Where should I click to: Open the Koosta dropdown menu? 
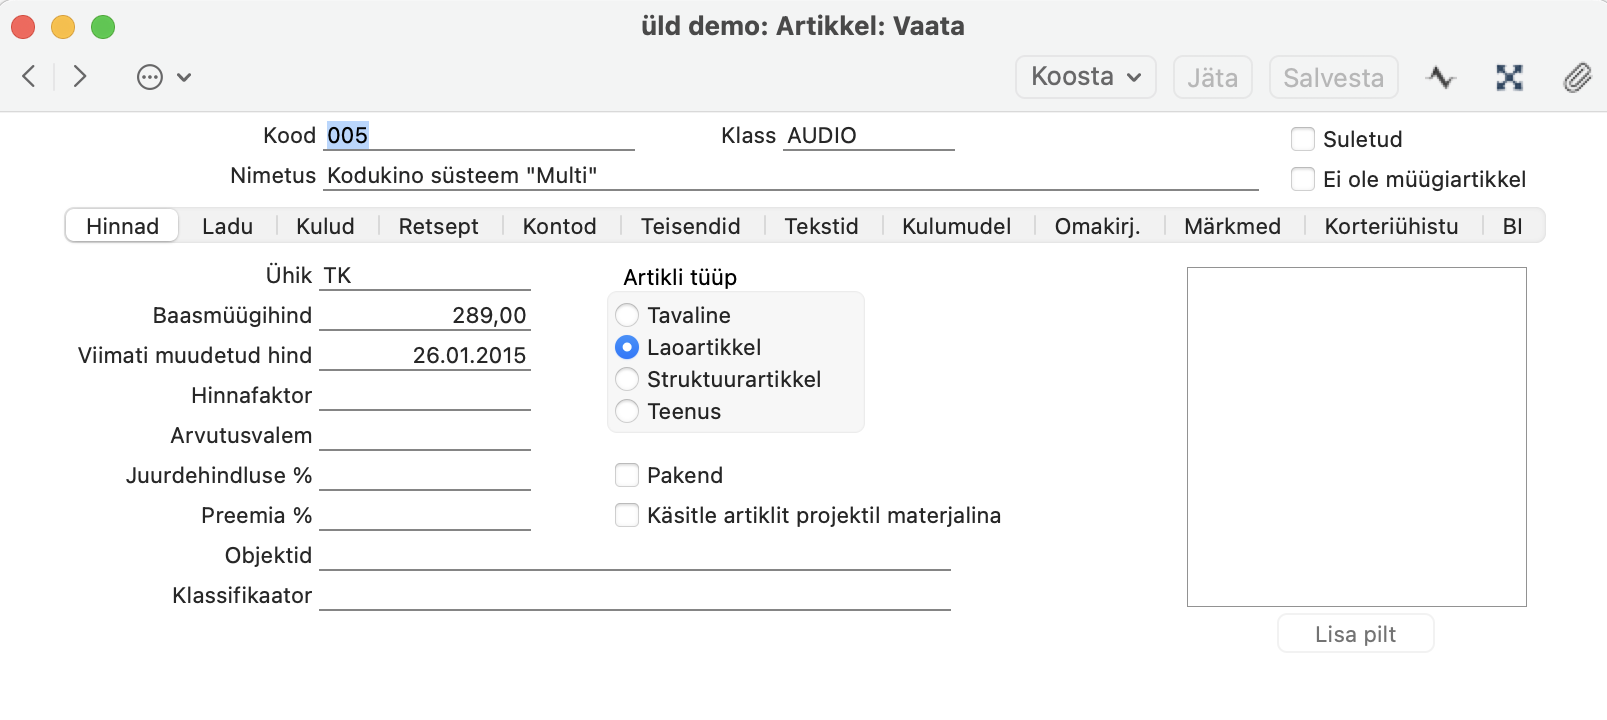[x=1086, y=77]
